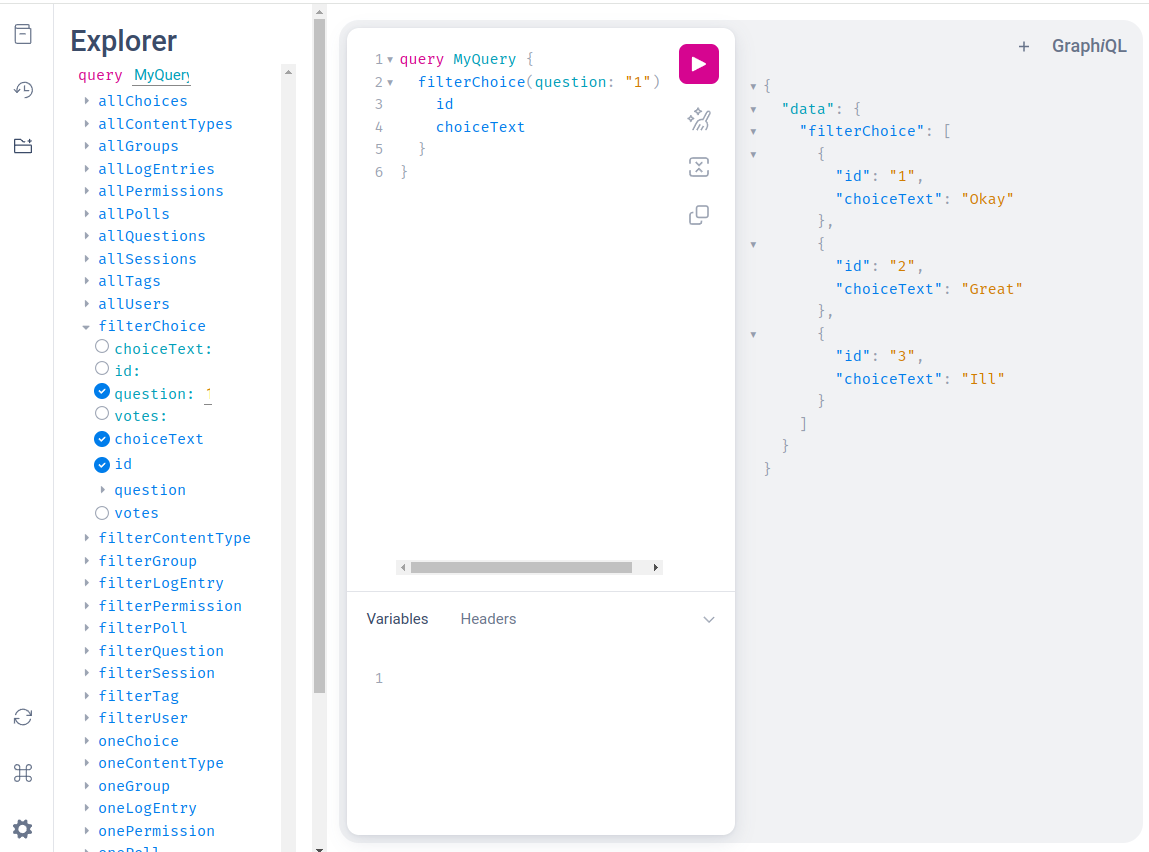The image size is (1149, 852).
Task: Fold line 2 filterChoice in the editor
Action: (x=390, y=82)
